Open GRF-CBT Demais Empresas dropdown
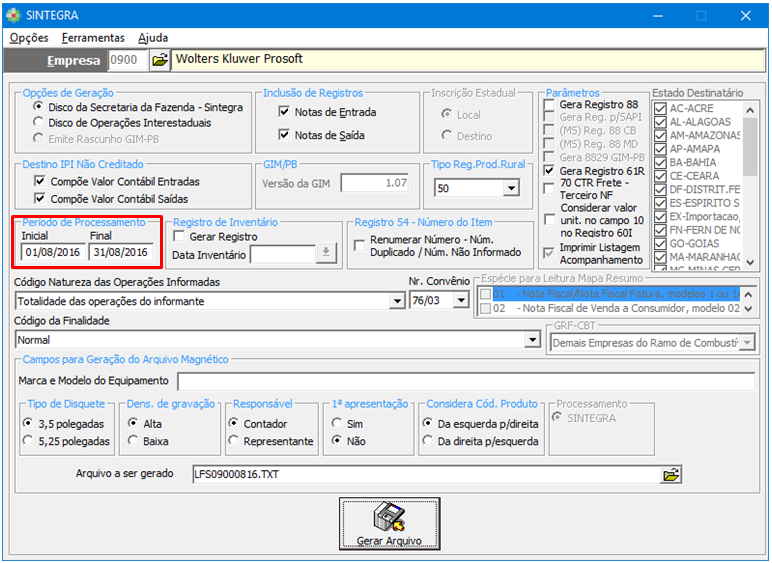The width and height of the screenshot is (772, 563). (747, 343)
